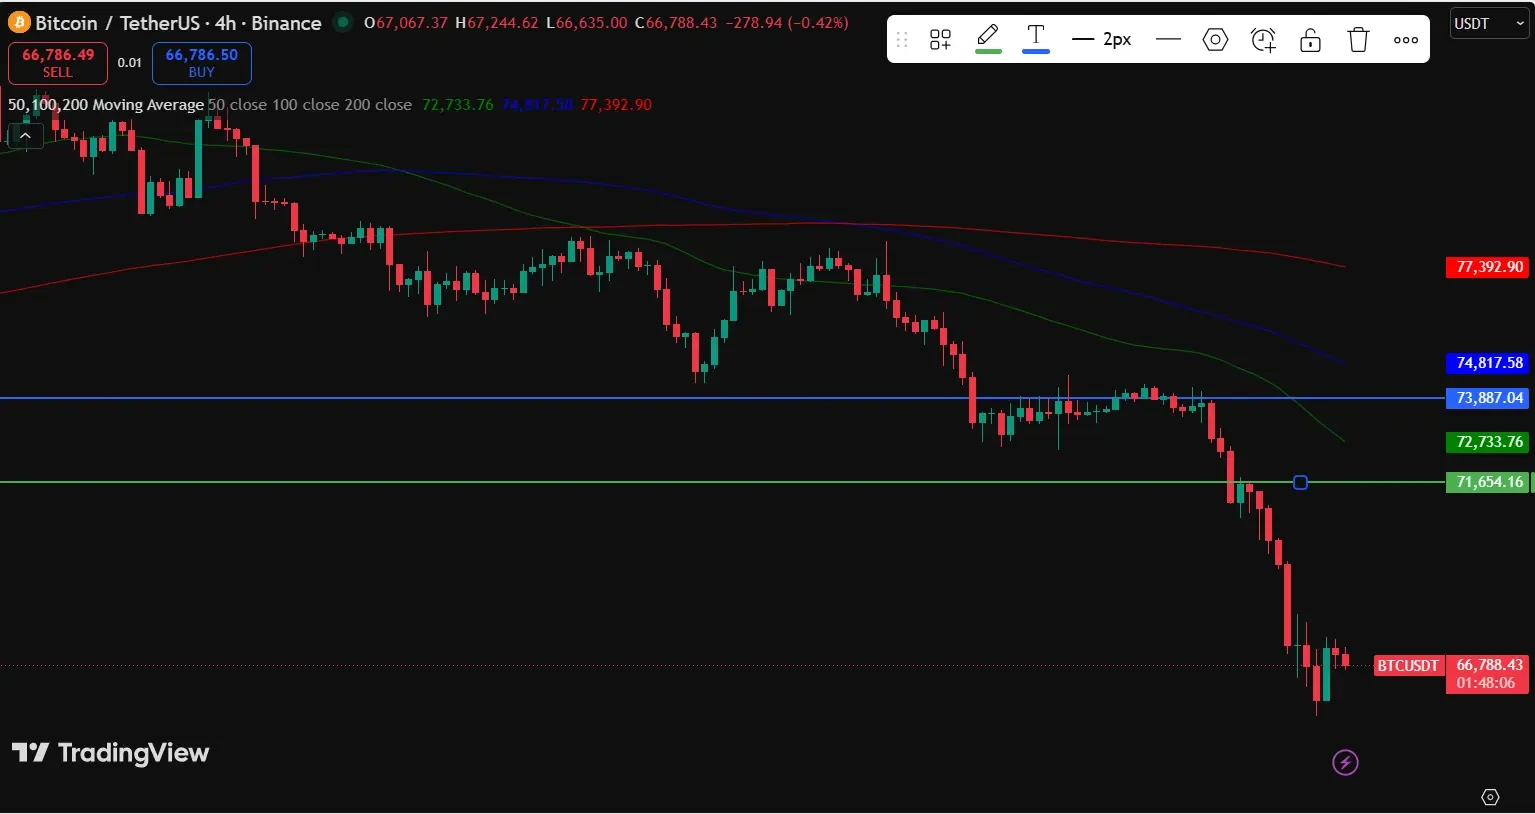Select the 73,887.04 horizontal line price label
1535x814 pixels.
[x=1488, y=398]
